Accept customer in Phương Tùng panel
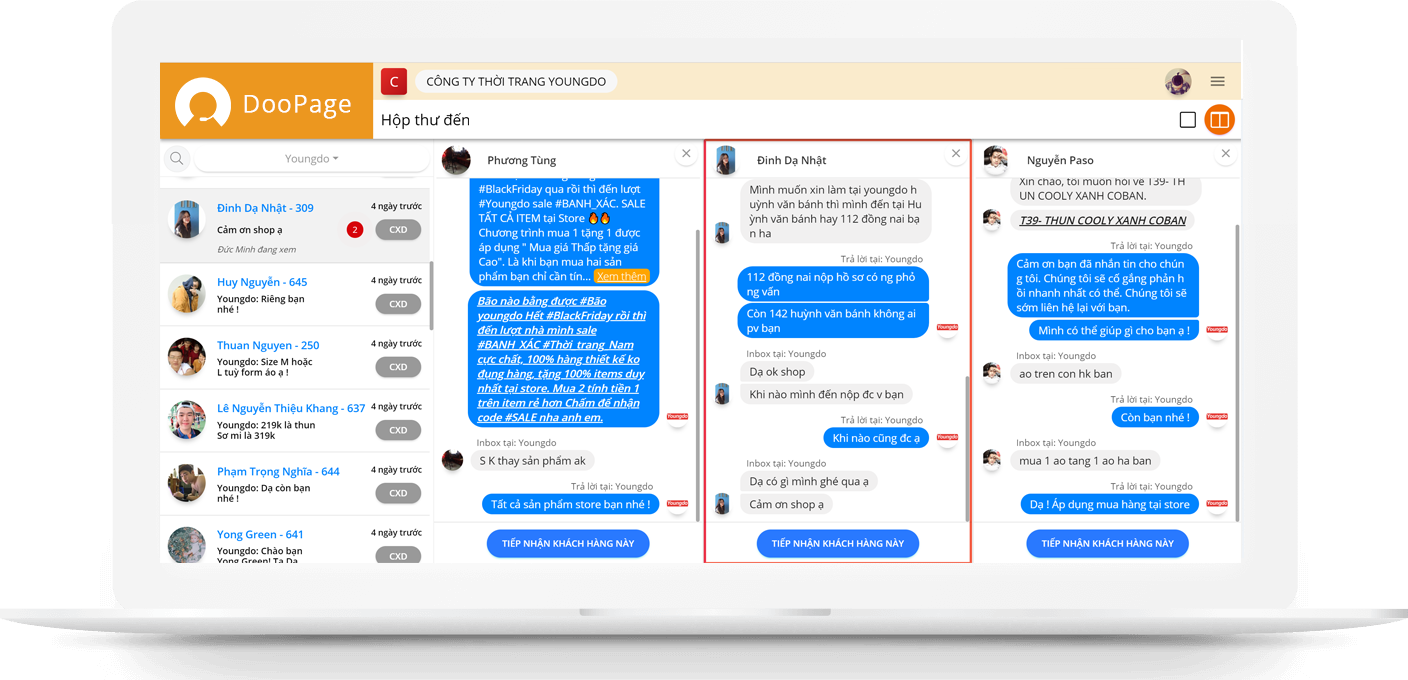Viewport: 1408px width, 680px height. pyautogui.click(x=568, y=543)
